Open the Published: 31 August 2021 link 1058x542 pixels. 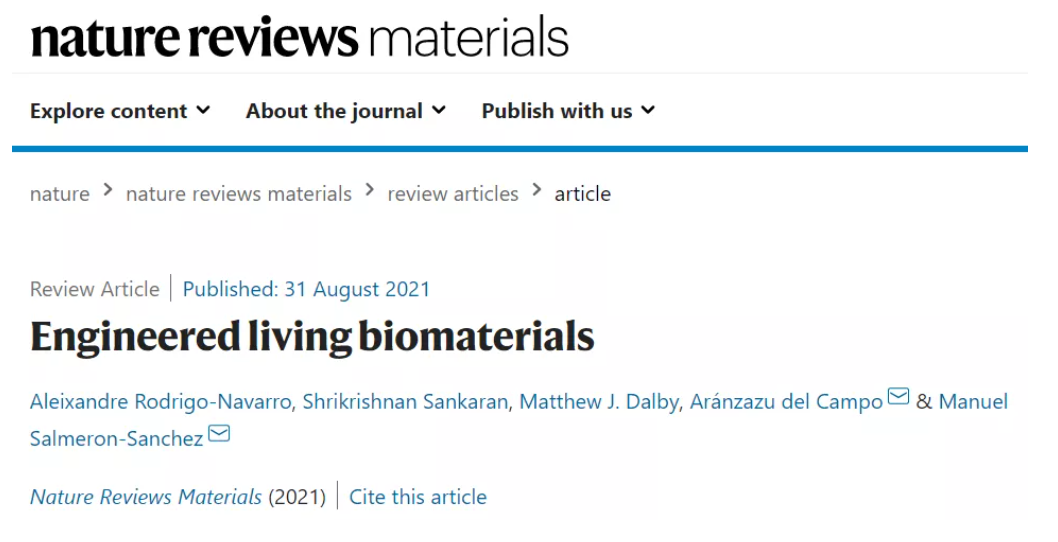tap(306, 289)
